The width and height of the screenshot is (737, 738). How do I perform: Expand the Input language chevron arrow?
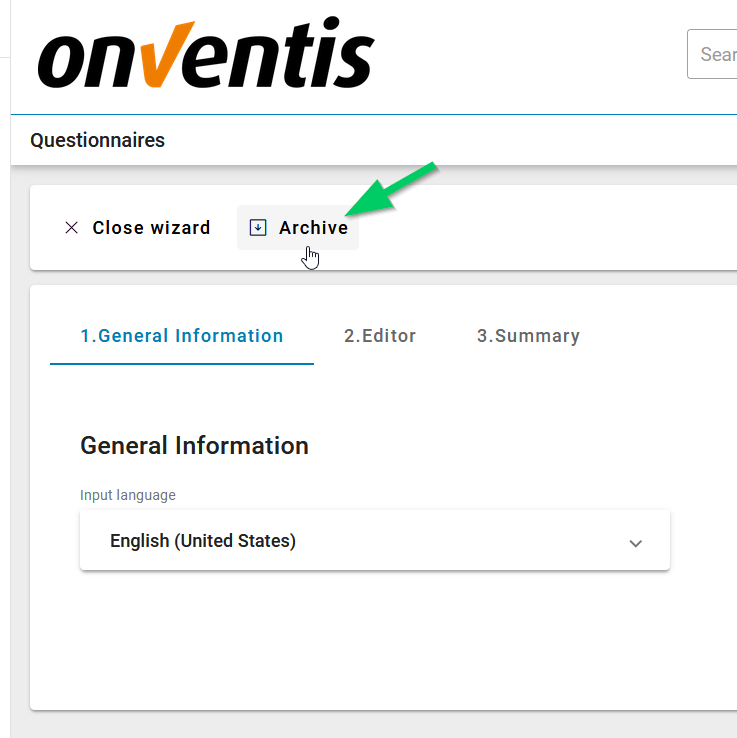coord(635,543)
